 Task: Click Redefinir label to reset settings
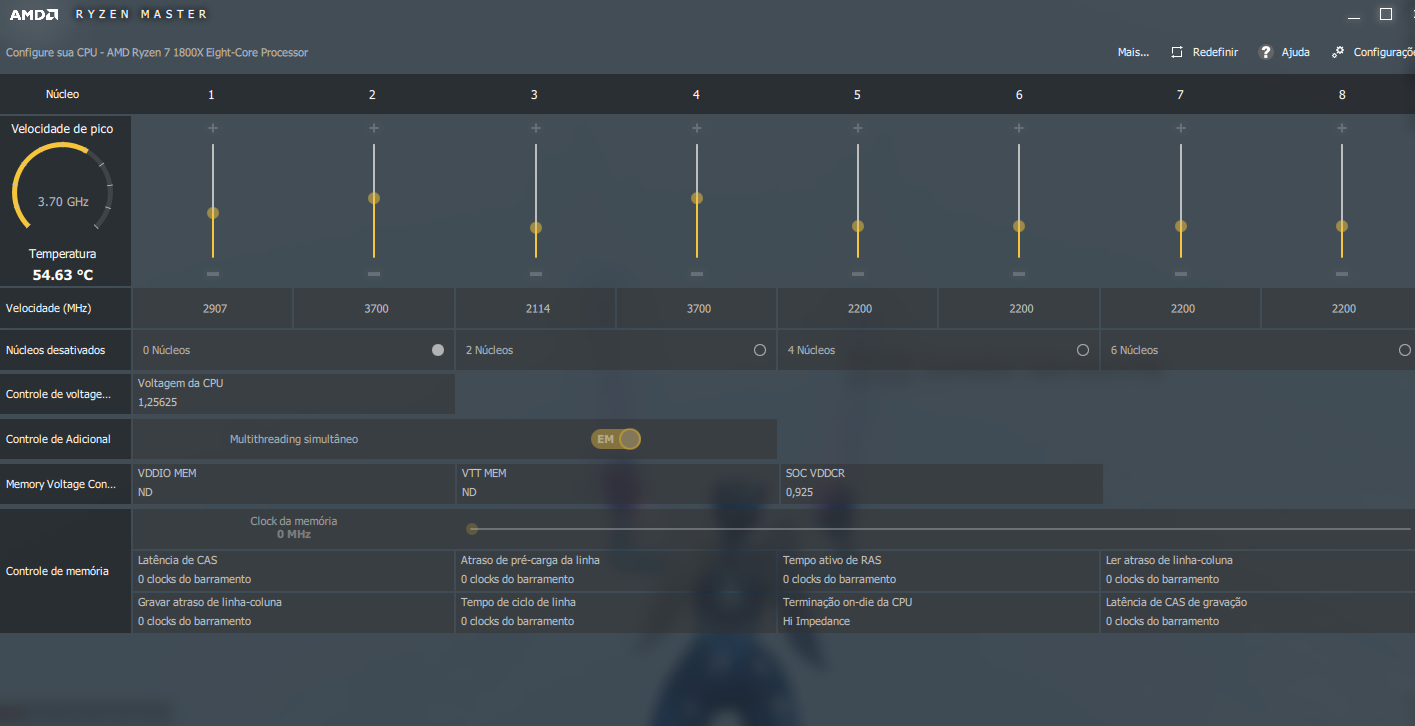click(1215, 52)
